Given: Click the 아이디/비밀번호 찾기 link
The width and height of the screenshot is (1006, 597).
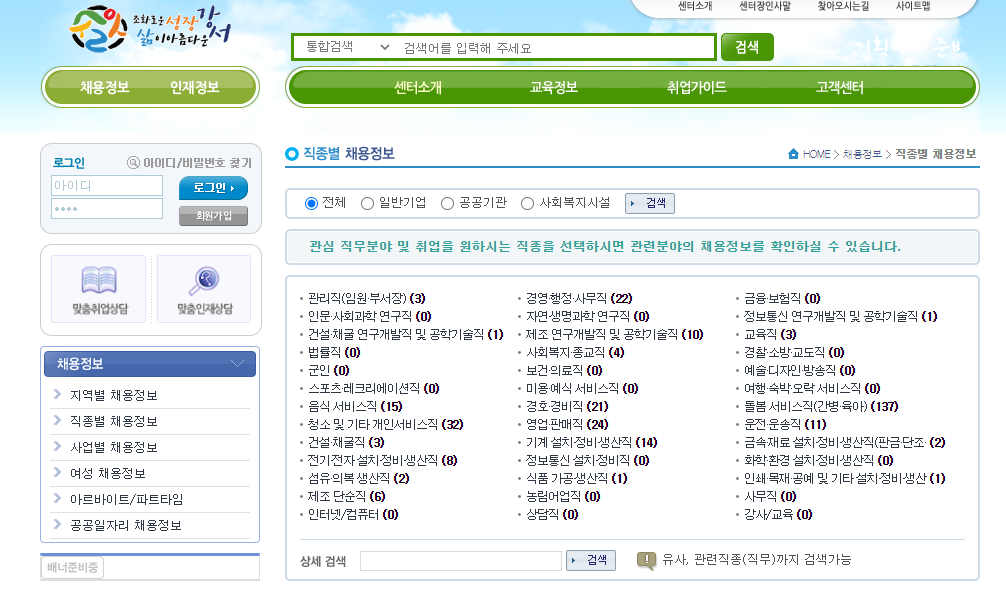Looking at the screenshot, I should [197, 163].
